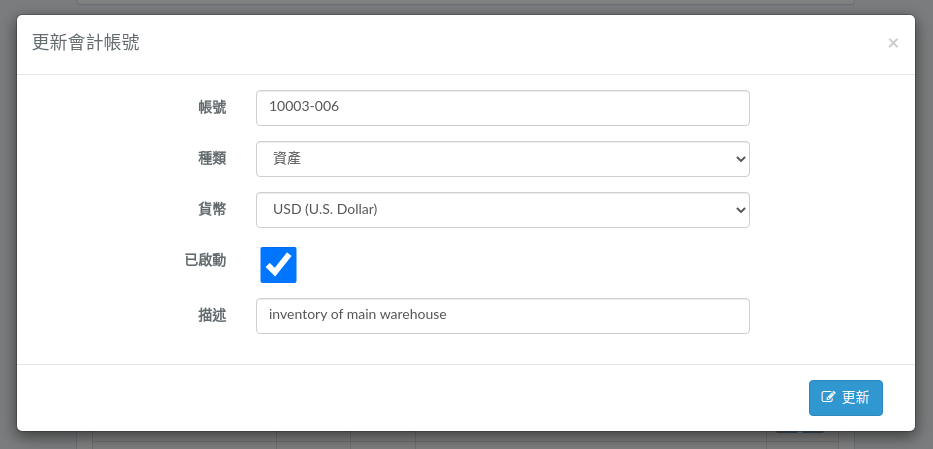The height and width of the screenshot is (449, 933).
Task: Click the chevron arrow on USD currency select
Action: tap(740, 210)
